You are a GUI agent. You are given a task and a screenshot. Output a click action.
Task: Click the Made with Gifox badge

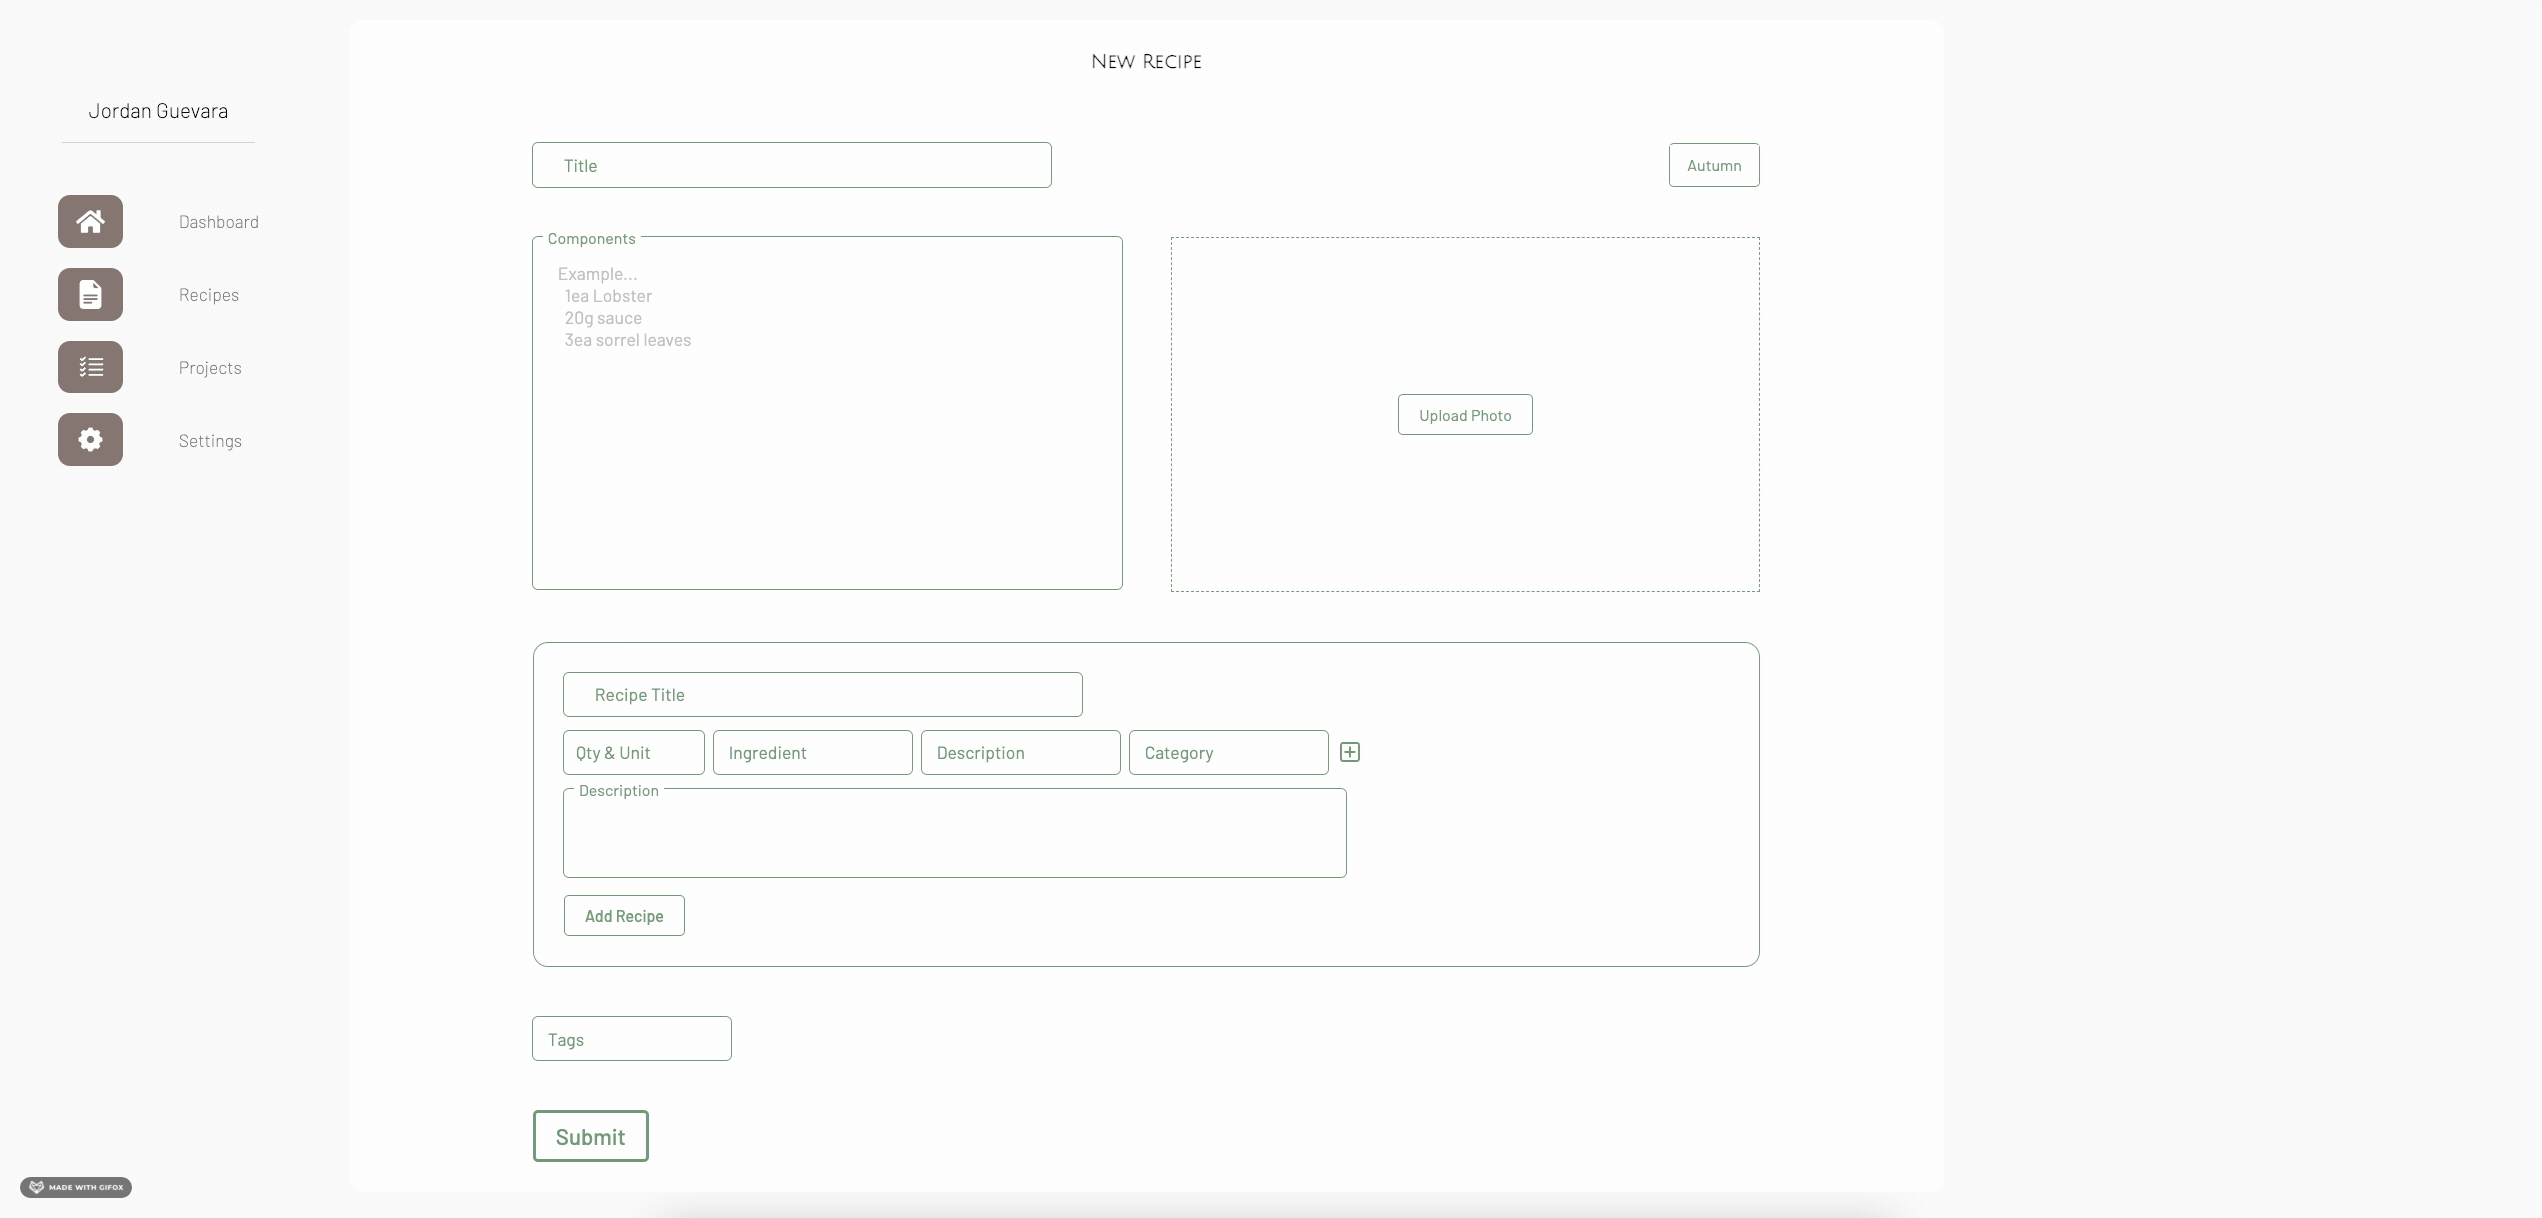pos(76,1187)
